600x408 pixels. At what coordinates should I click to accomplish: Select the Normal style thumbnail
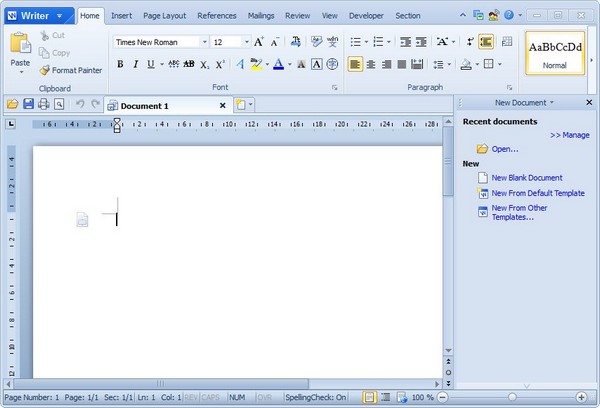[555, 53]
